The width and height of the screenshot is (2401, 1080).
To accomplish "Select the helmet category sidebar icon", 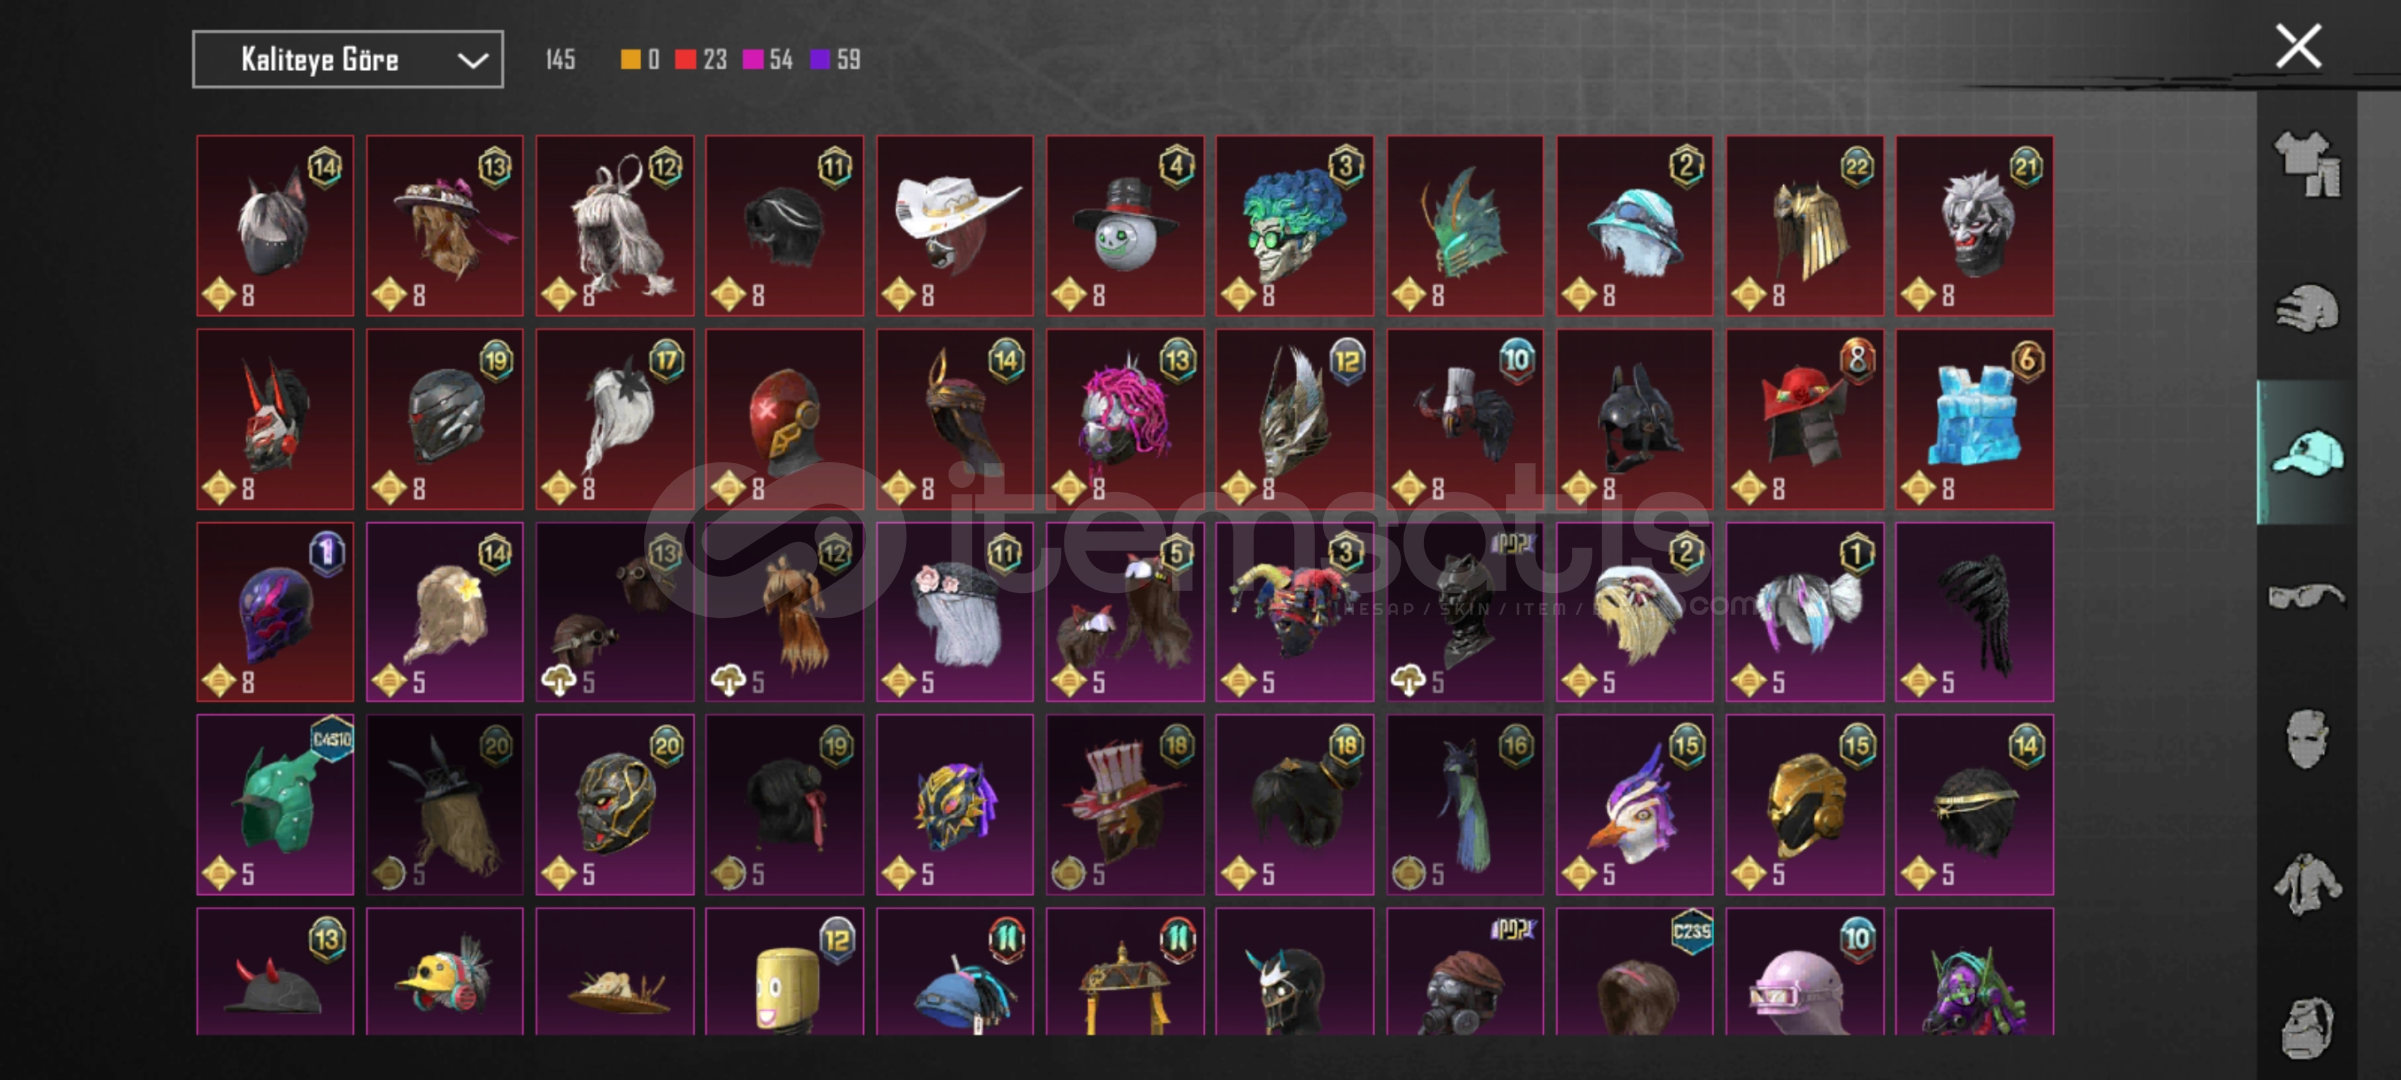I will (2307, 308).
